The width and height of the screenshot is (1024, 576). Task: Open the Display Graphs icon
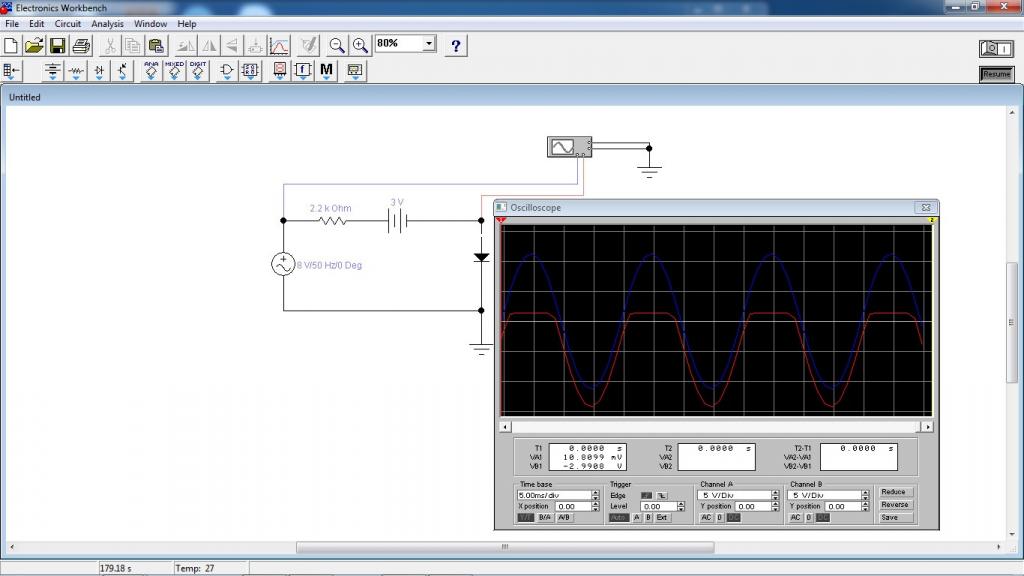point(279,45)
